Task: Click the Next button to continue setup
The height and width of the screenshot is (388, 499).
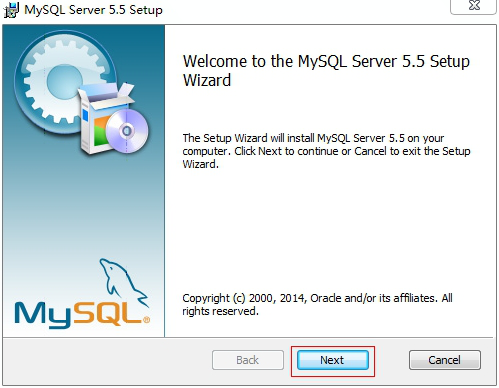Action: 333,360
